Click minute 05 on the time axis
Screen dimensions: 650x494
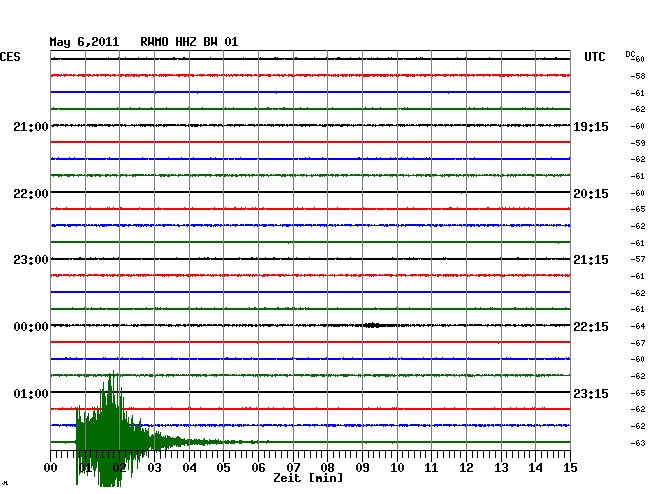pyautogui.click(x=223, y=468)
